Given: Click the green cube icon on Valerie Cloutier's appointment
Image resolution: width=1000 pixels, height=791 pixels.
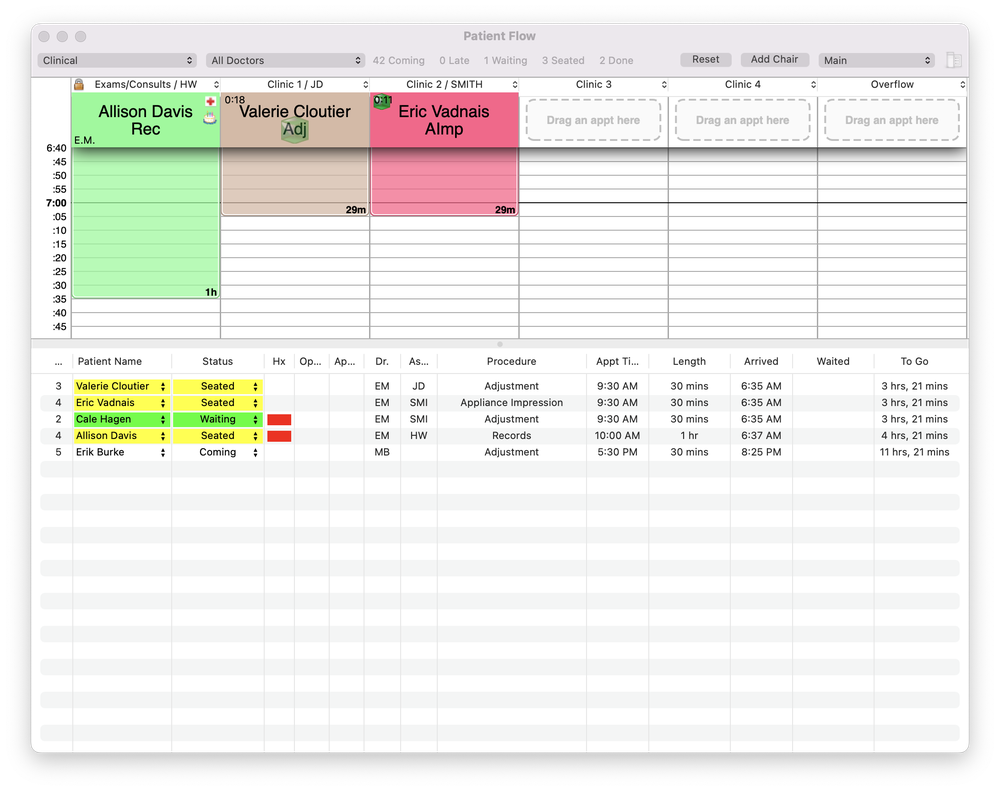Looking at the screenshot, I should coord(295,130).
